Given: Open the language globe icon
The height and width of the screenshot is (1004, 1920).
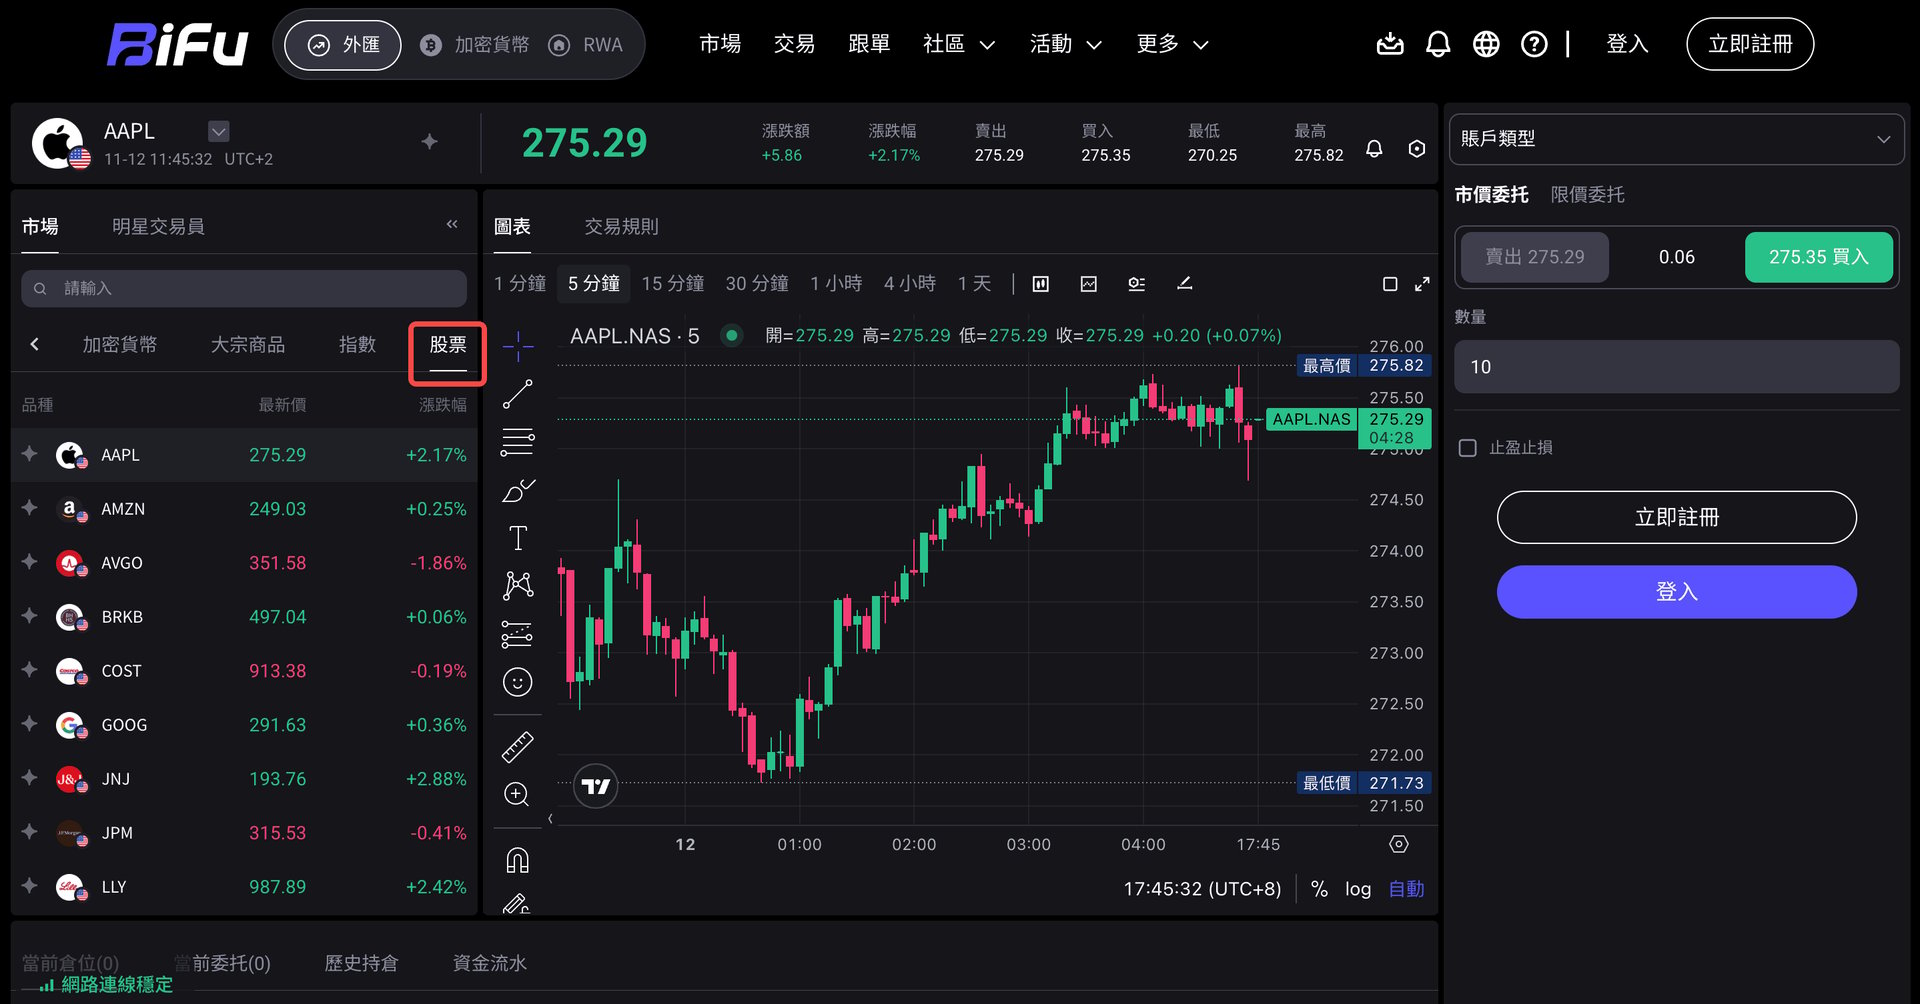Looking at the screenshot, I should [1486, 44].
